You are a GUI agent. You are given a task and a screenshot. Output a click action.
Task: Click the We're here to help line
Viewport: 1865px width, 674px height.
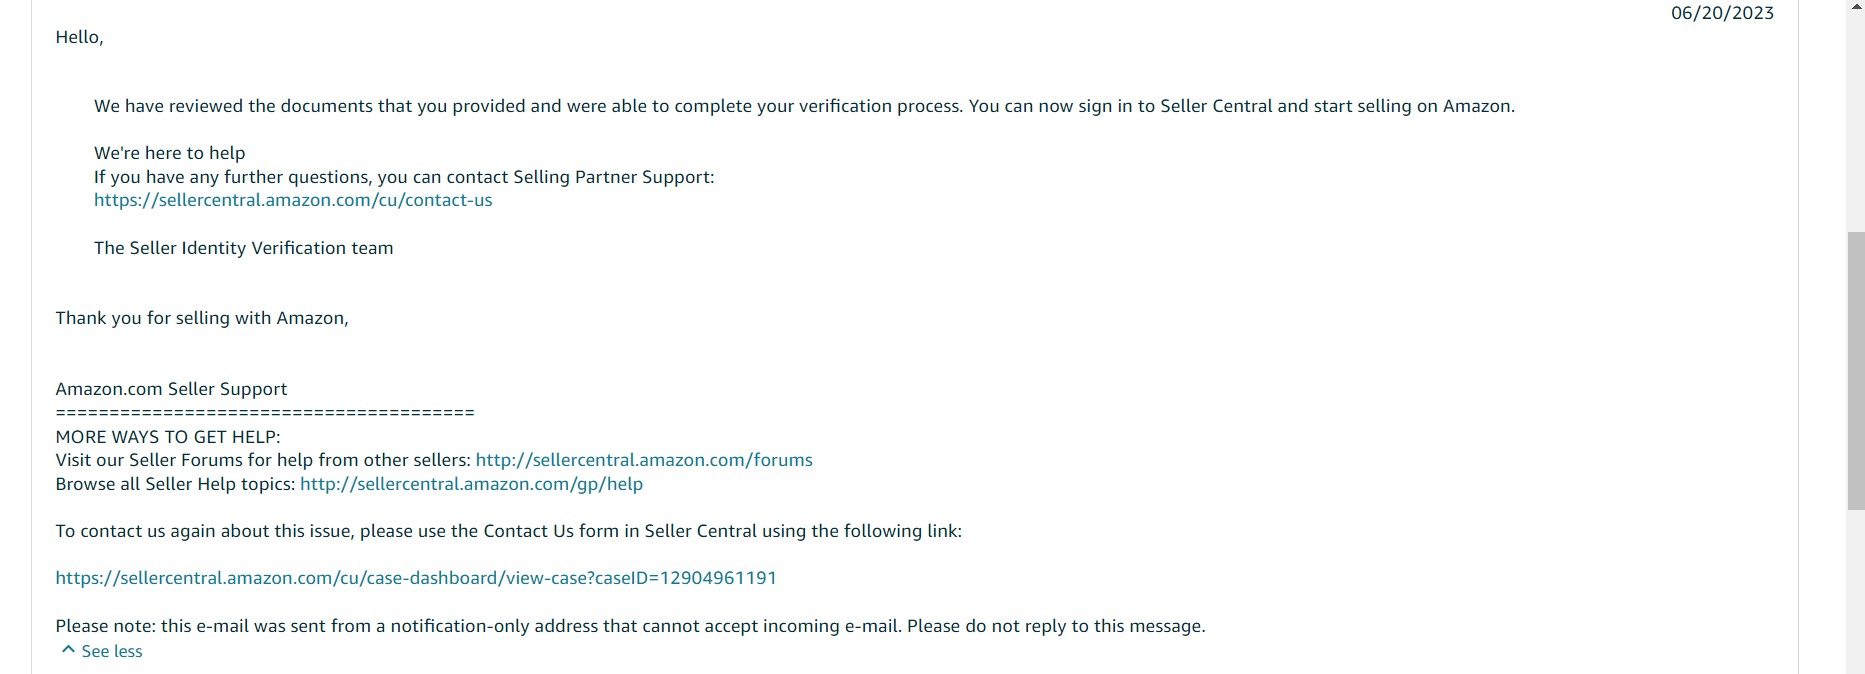(169, 153)
